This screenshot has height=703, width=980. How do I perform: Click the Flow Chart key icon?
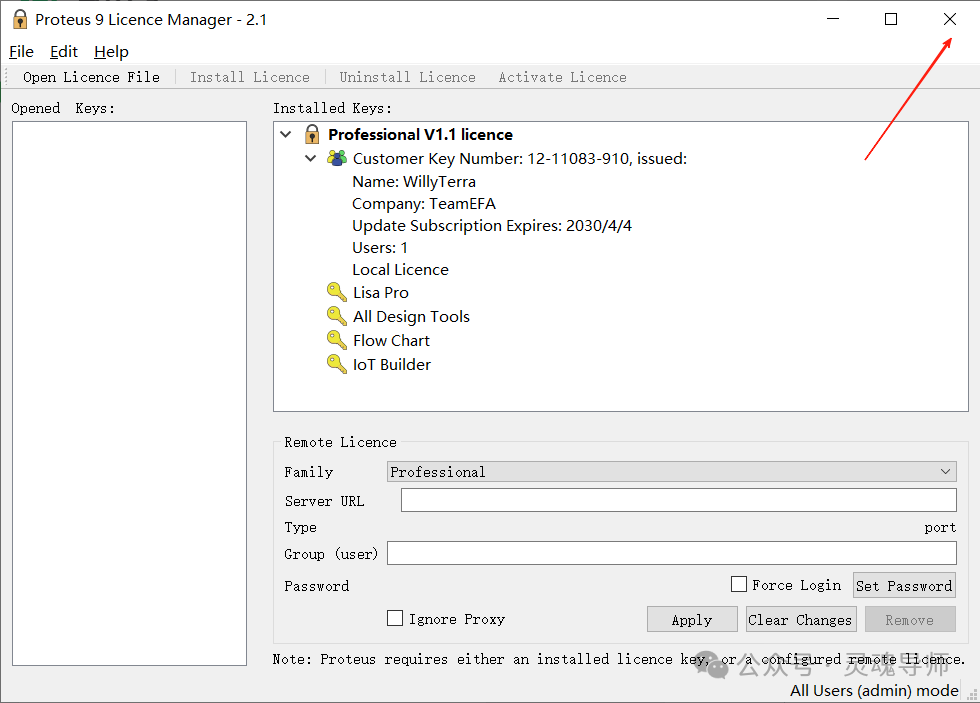click(336, 340)
